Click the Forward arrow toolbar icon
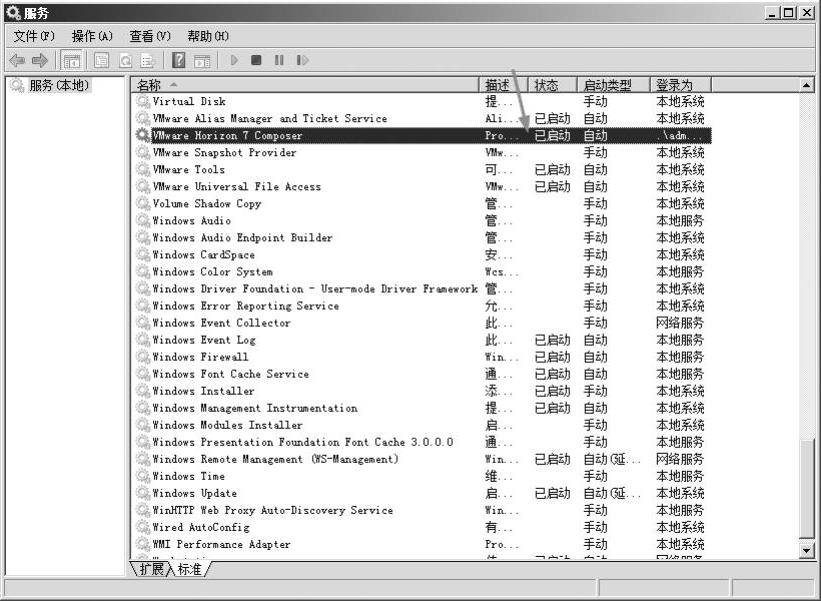821x601 pixels. (40, 60)
